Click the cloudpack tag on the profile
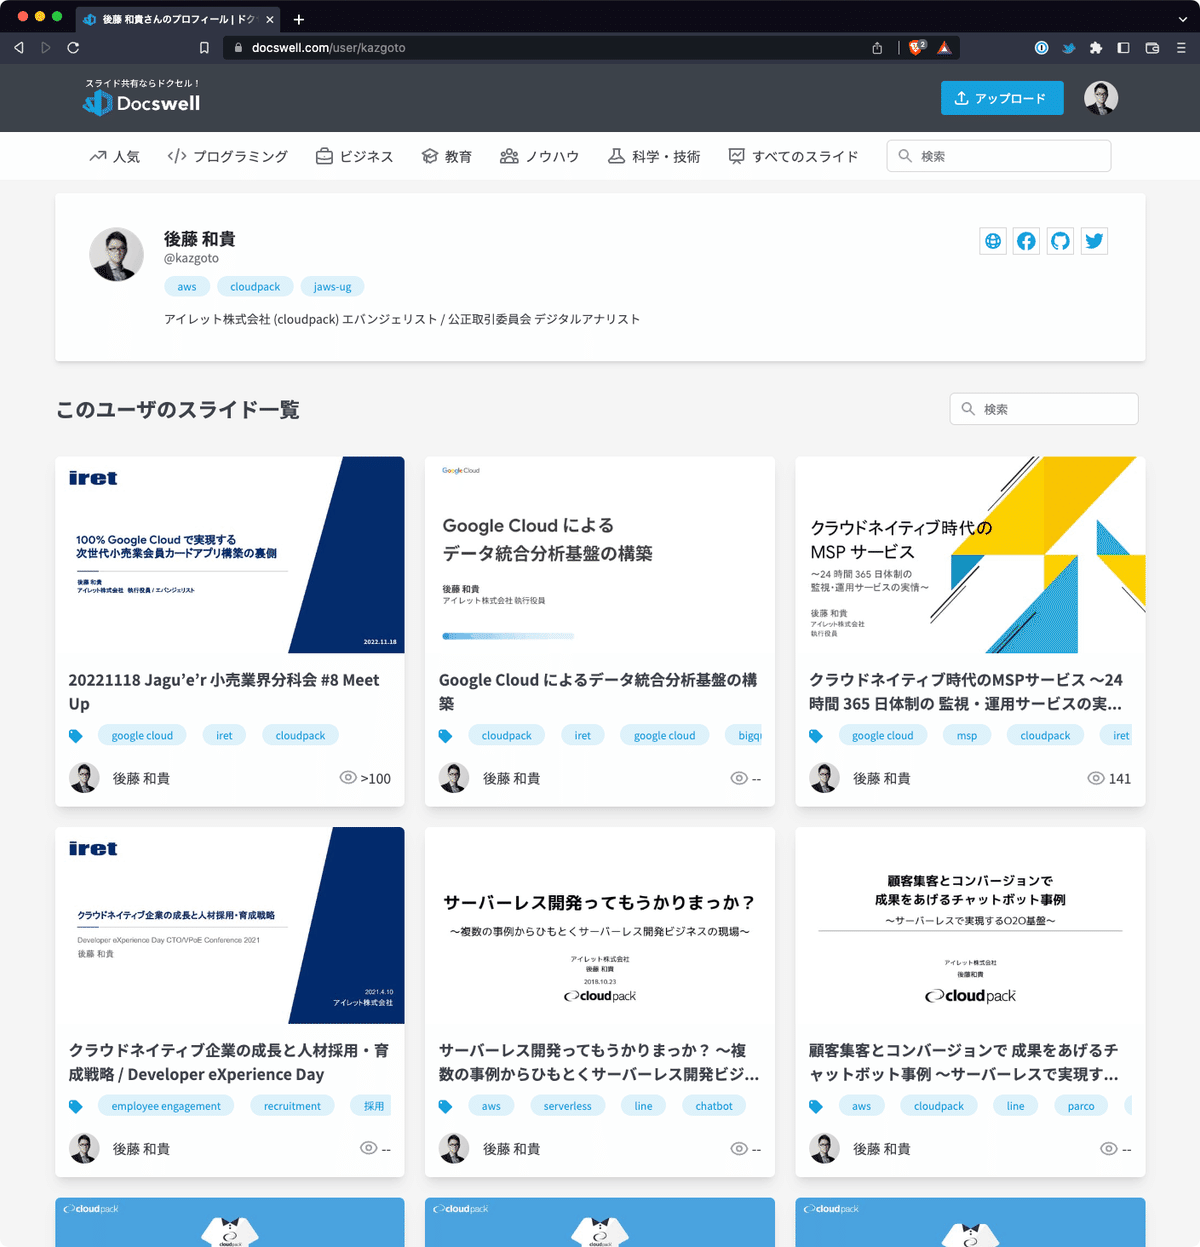 coord(255,287)
